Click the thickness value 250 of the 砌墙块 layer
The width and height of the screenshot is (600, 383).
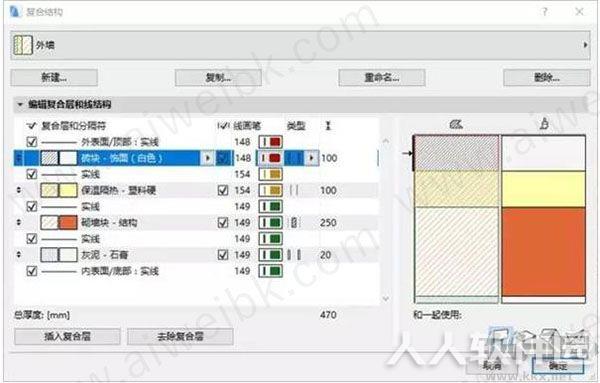tap(328, 223)
